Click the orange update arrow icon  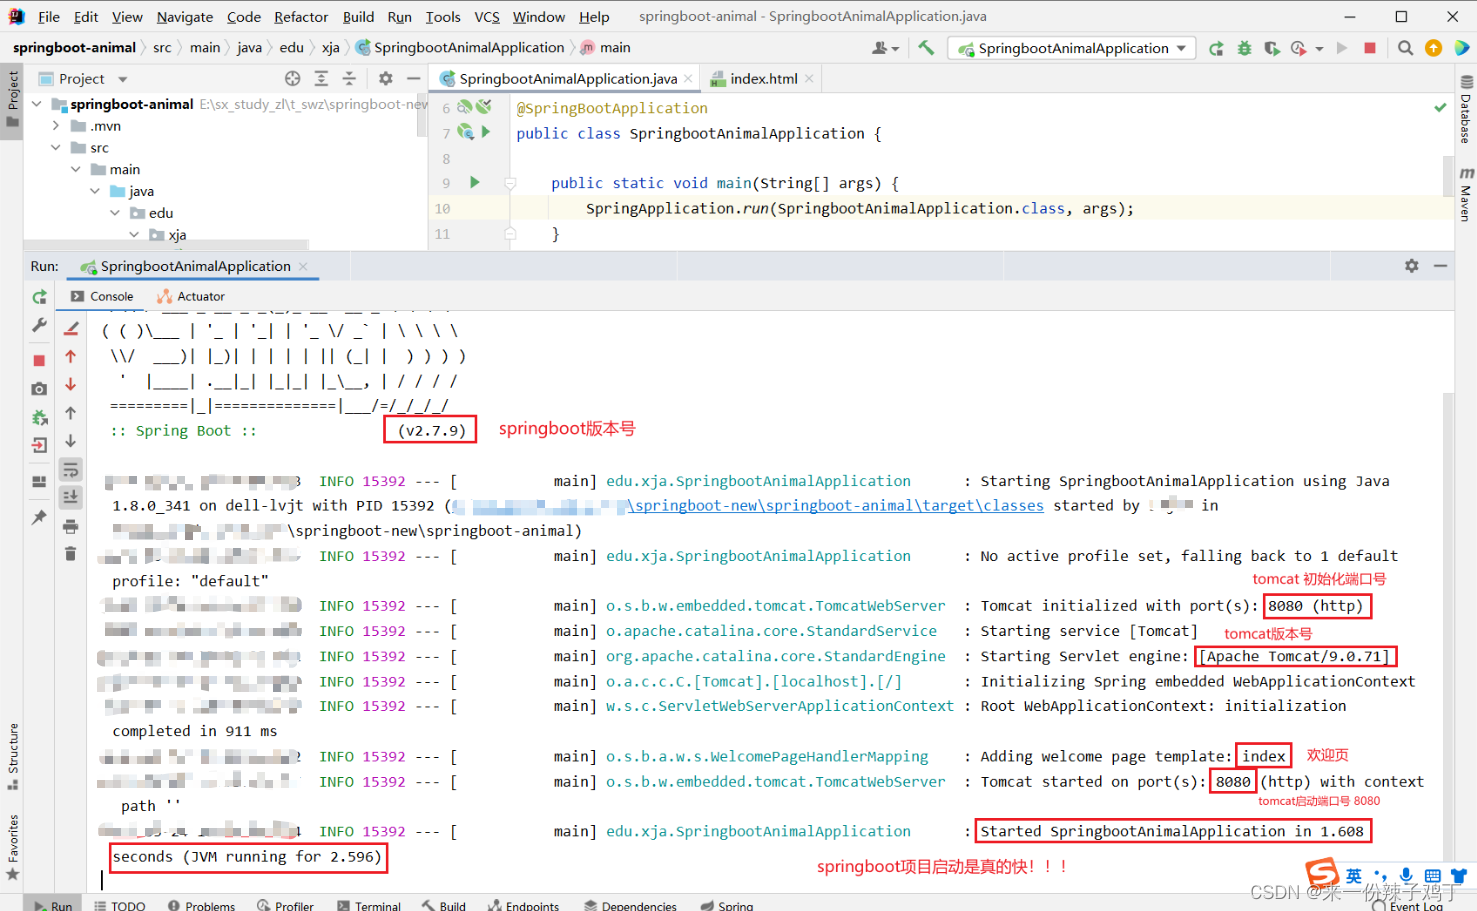click(x=1433, y=48)
